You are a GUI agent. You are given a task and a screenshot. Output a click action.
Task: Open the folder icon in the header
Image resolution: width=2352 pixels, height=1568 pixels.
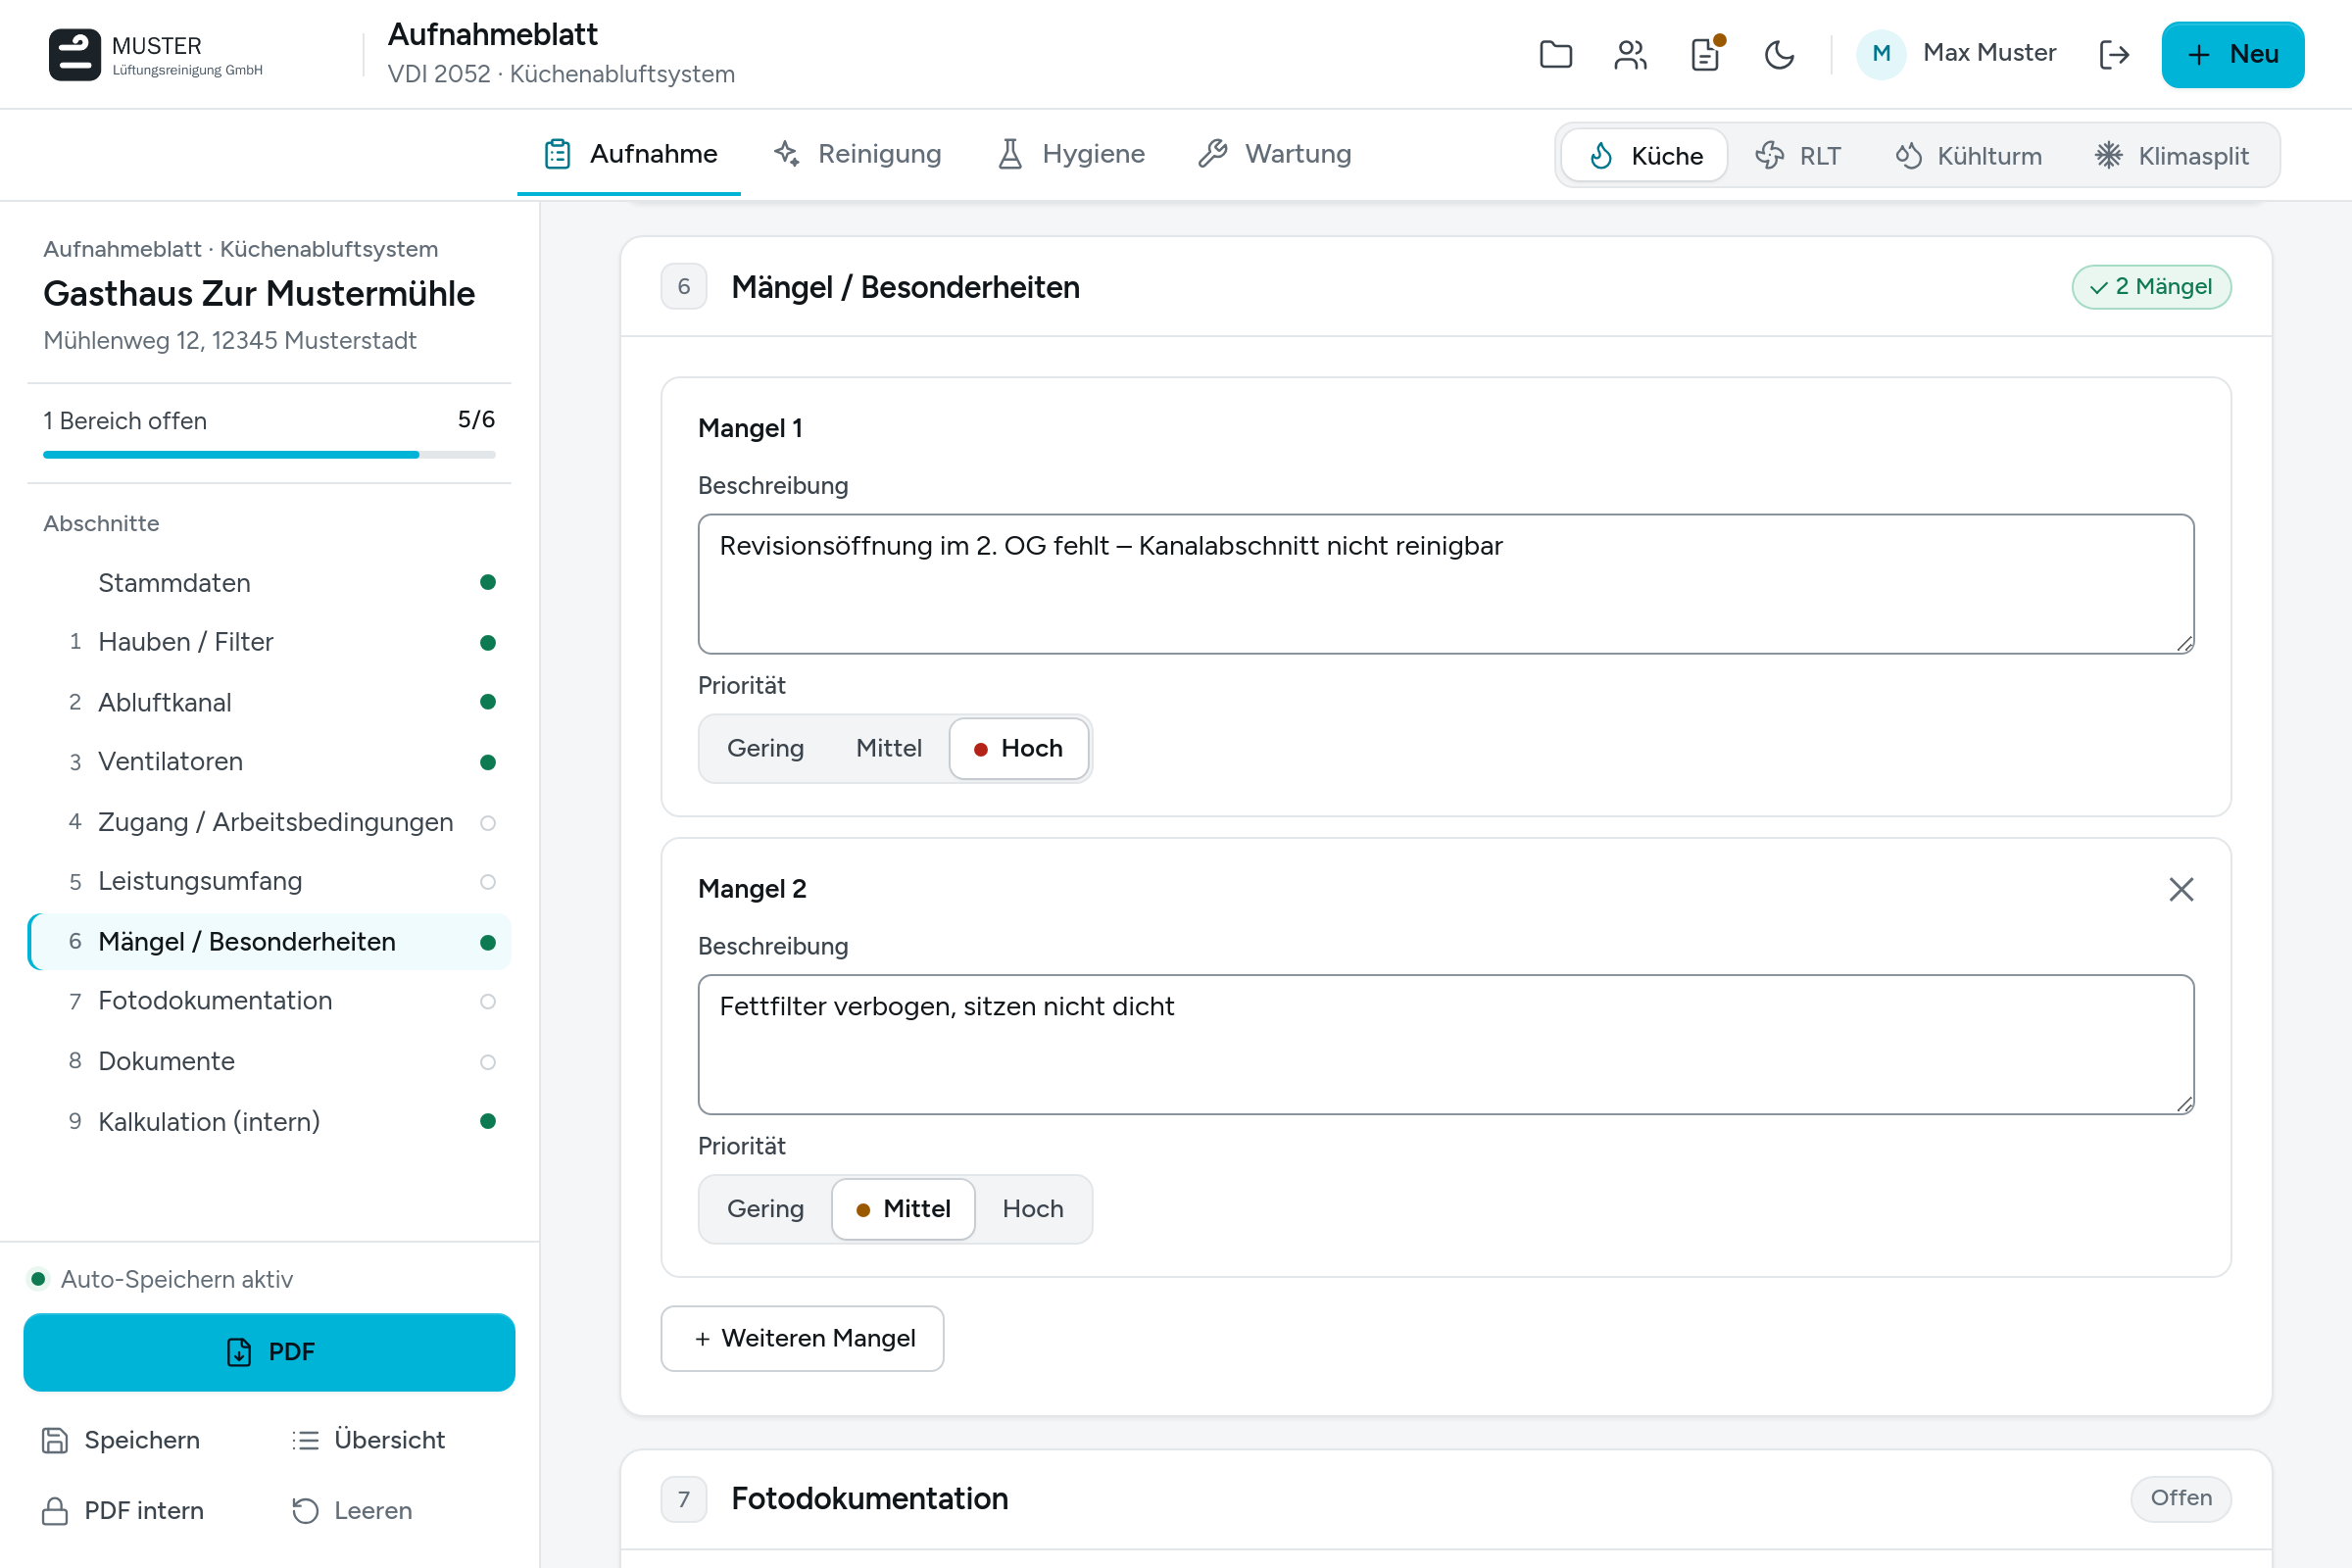pyautogui.click(x=1555, y=54)
